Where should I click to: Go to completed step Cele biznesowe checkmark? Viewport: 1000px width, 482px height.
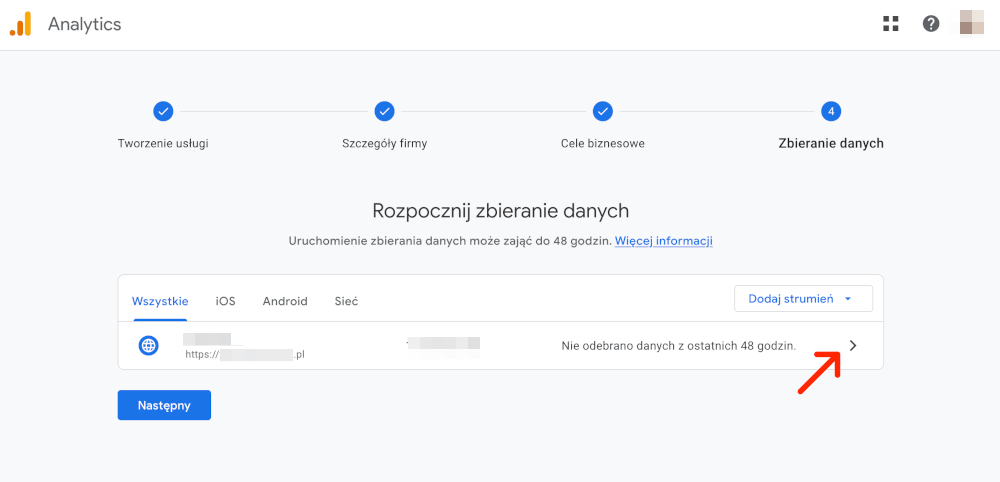[603, 112]
